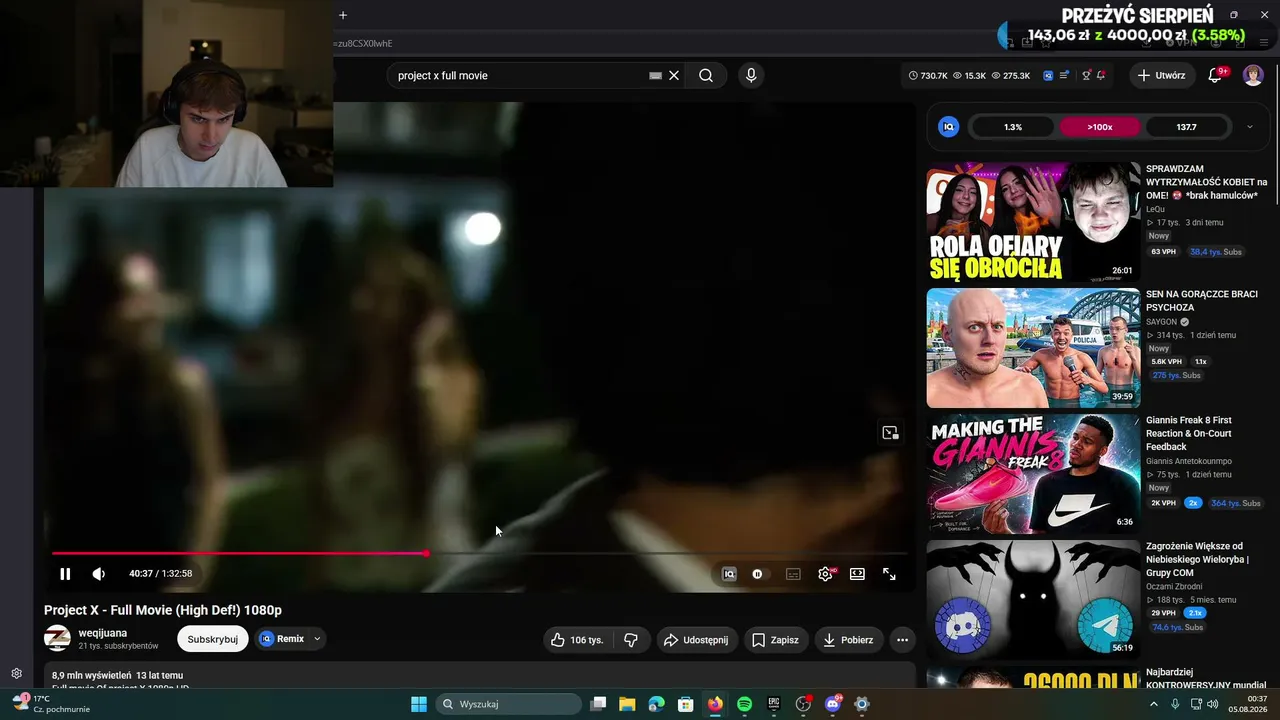The image size is (1280, 720).
Task: Click the Remix button
Action: (282, 639)
